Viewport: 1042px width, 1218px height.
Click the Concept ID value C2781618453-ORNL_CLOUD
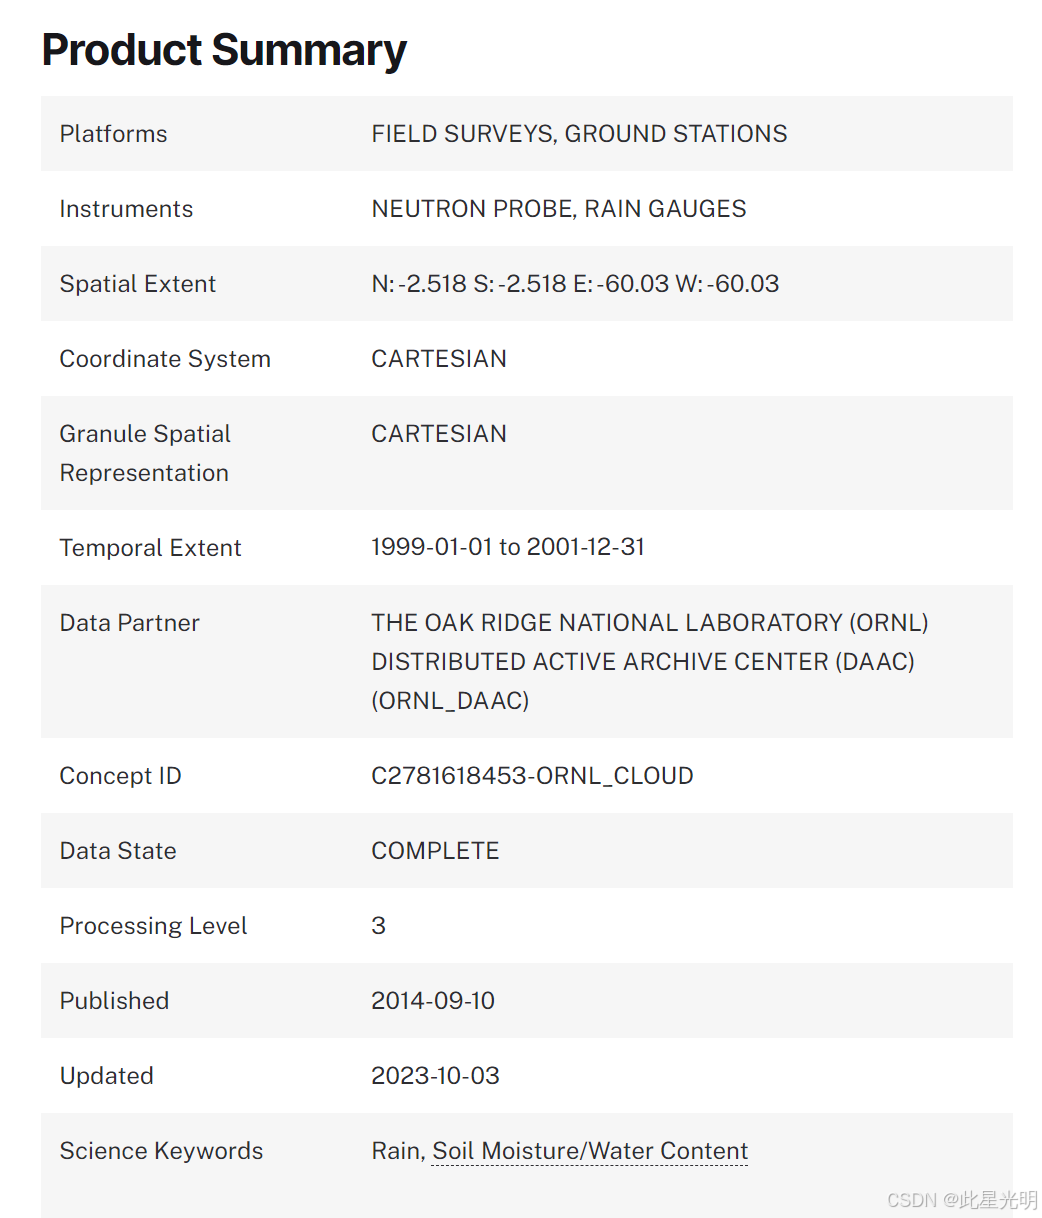[x=532, y=776]
